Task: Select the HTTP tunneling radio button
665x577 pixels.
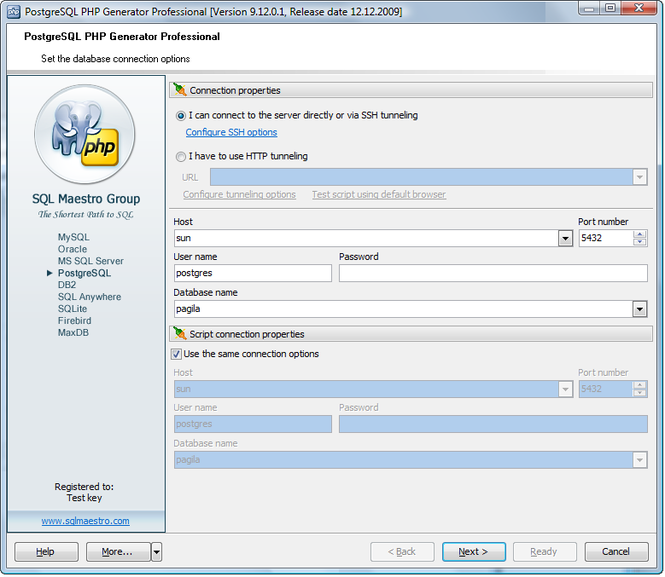Action: coord(181,156)
